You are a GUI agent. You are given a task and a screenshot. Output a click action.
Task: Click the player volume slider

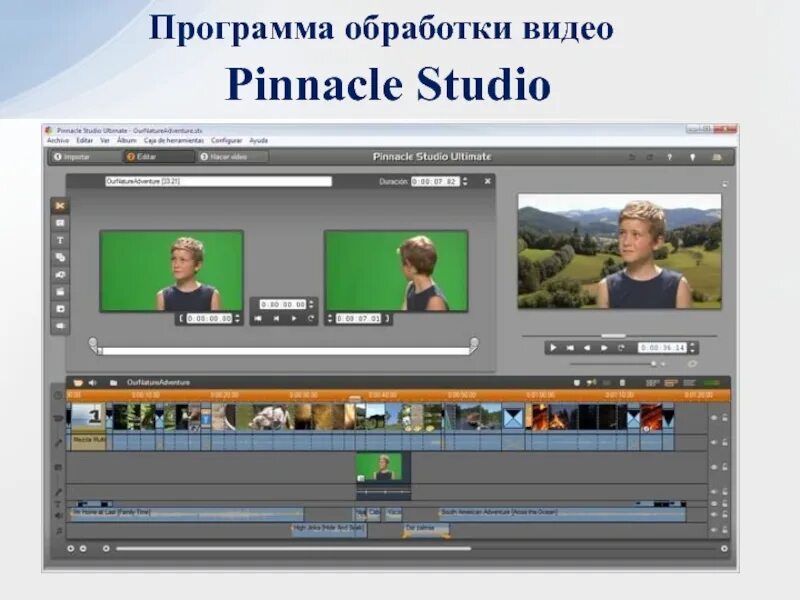(x=611, y=364)
